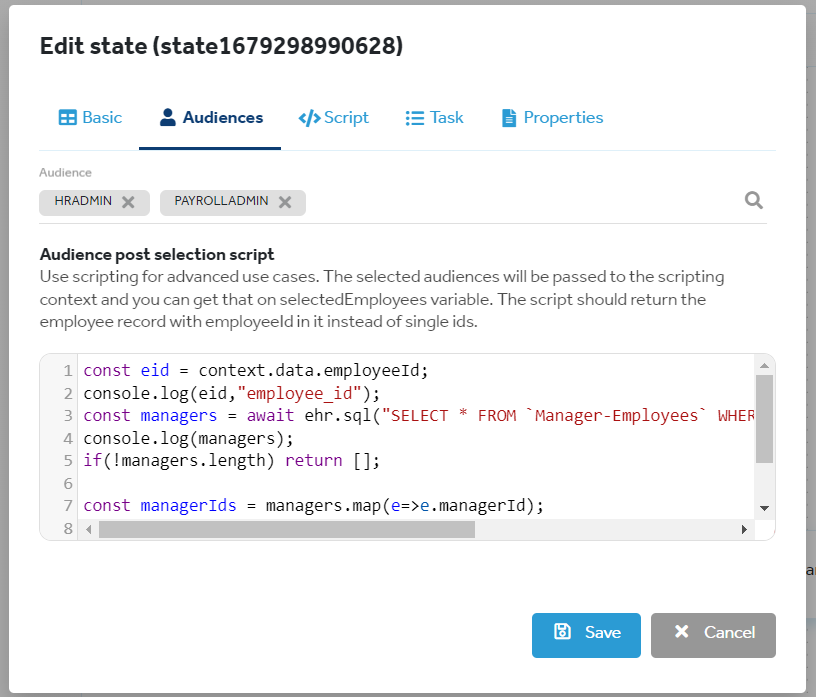Image resolution: width=816 pixels, height=697 pixels.
Task: Click the console.log(managers) line
Action: 188,439
